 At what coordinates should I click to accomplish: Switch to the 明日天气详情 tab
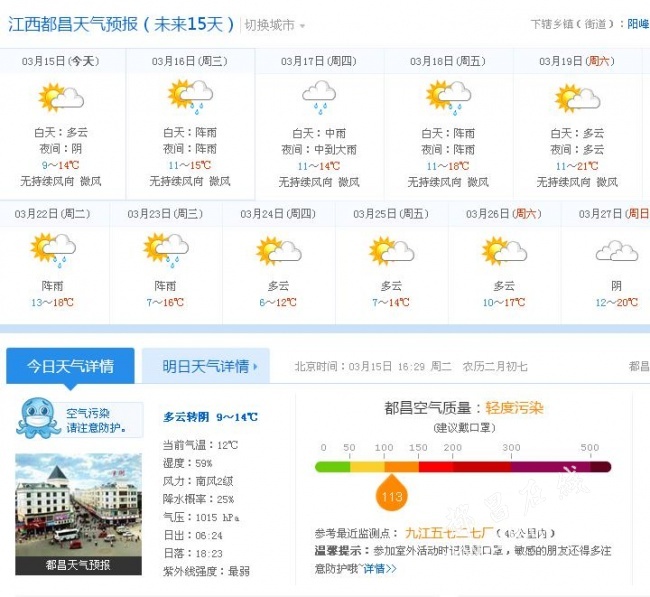point(206,366)
